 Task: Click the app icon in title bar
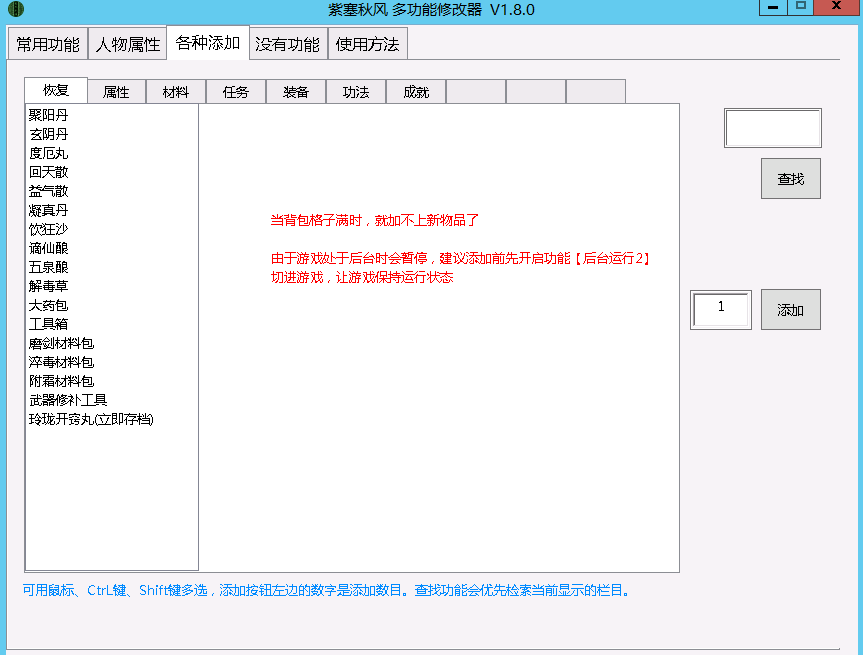coord(15,9)
